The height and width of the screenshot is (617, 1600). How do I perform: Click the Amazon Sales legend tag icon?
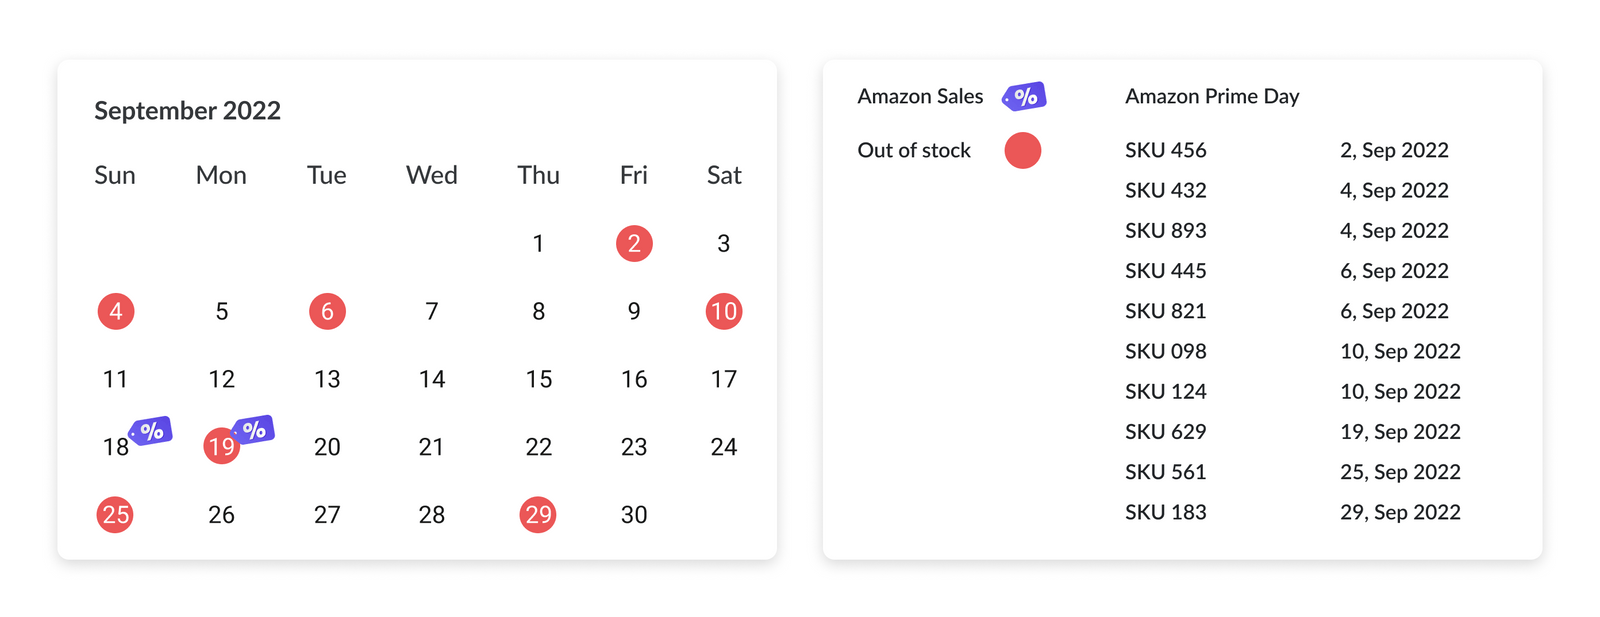[x=1024, y=97]
